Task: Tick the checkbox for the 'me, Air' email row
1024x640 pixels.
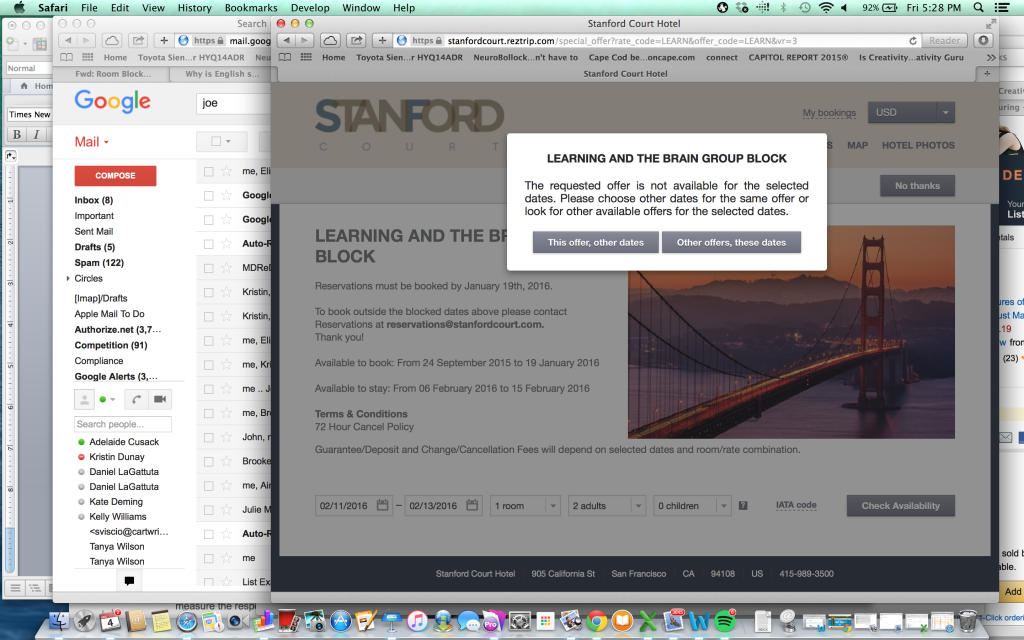Action: point(208,486)
